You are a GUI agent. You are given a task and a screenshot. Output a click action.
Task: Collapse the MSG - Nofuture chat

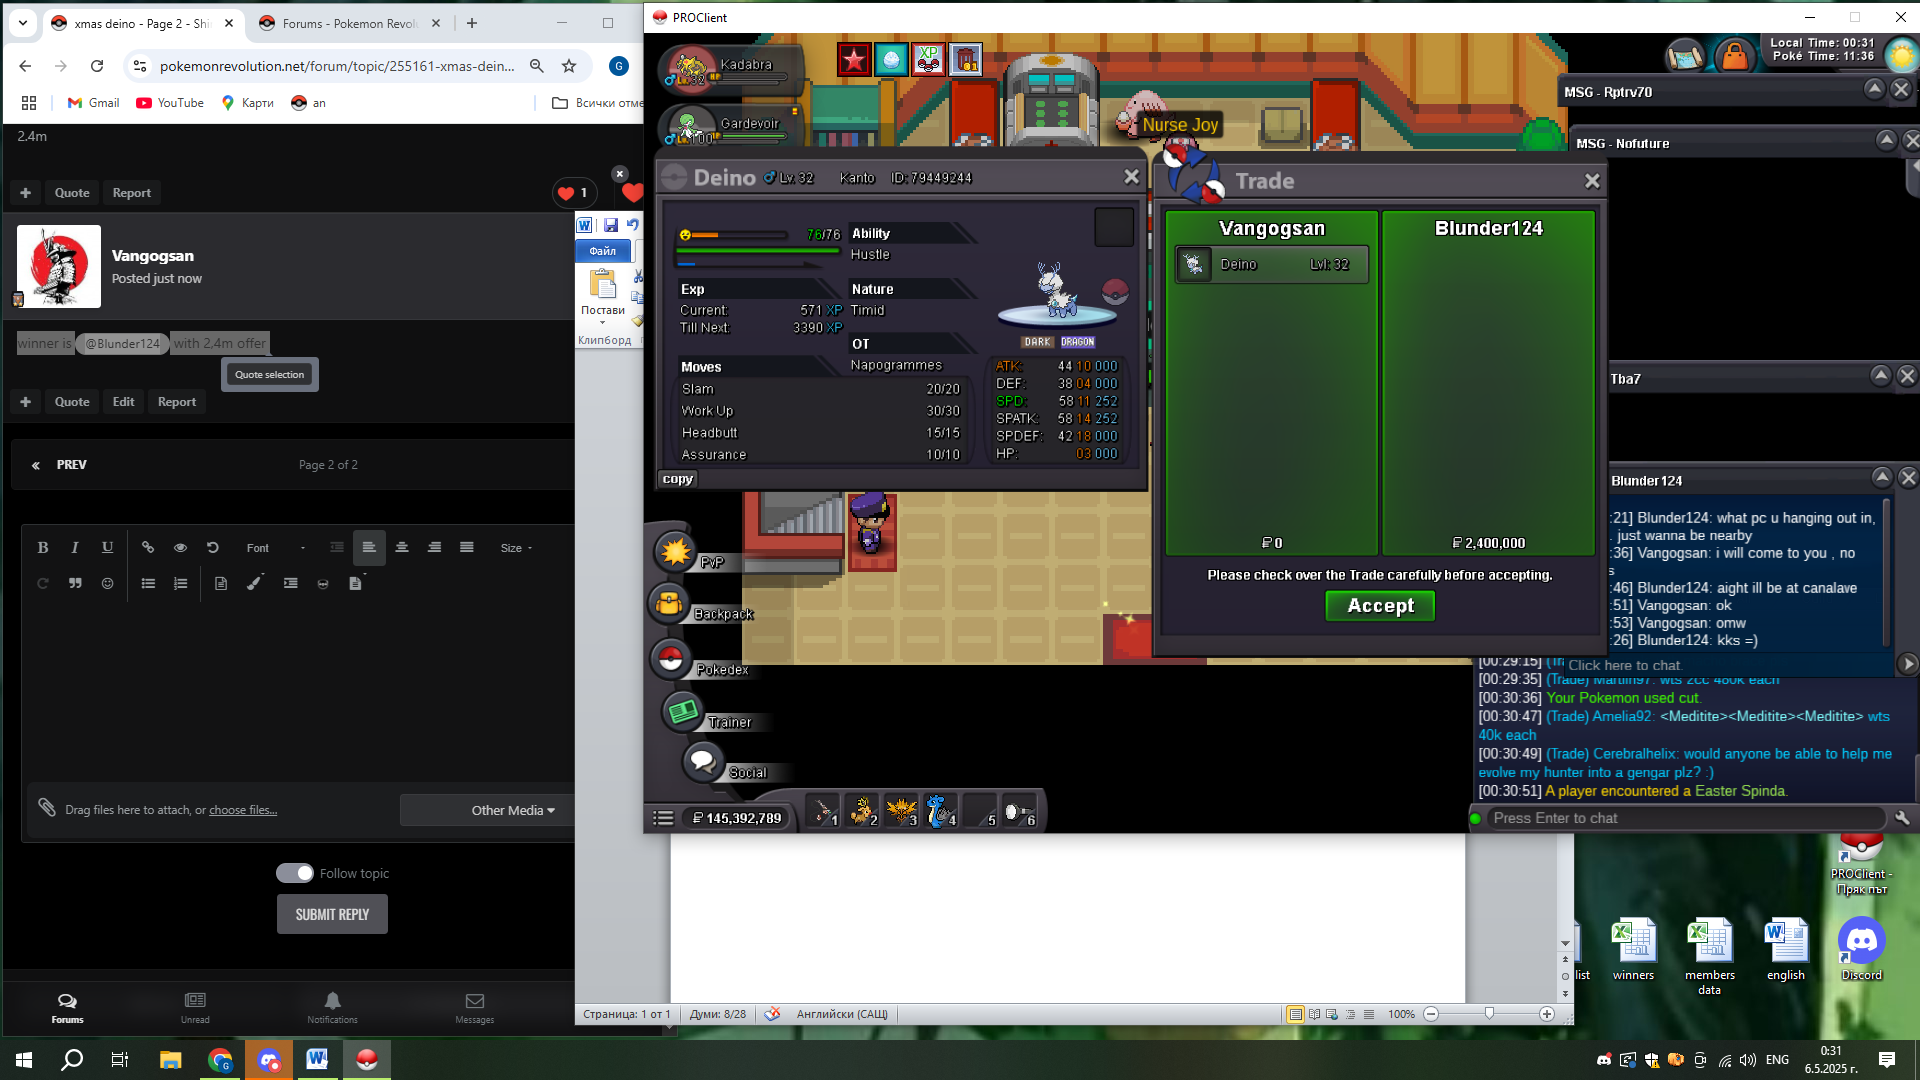1886,140
